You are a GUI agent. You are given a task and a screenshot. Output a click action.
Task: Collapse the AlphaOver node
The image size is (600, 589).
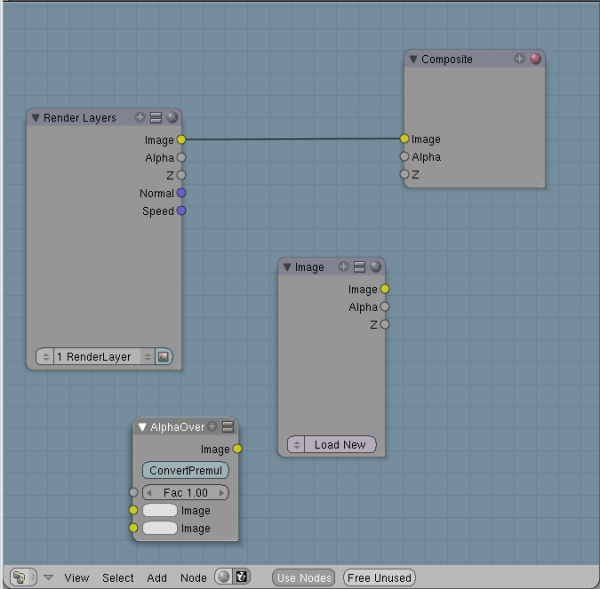point(142,427)
